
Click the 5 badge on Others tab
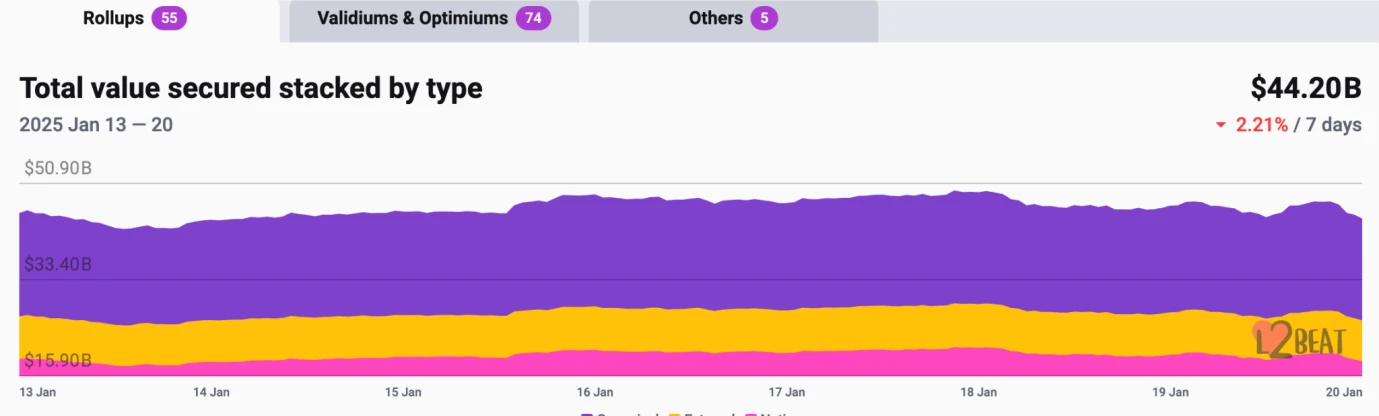(x=765, y=19)
